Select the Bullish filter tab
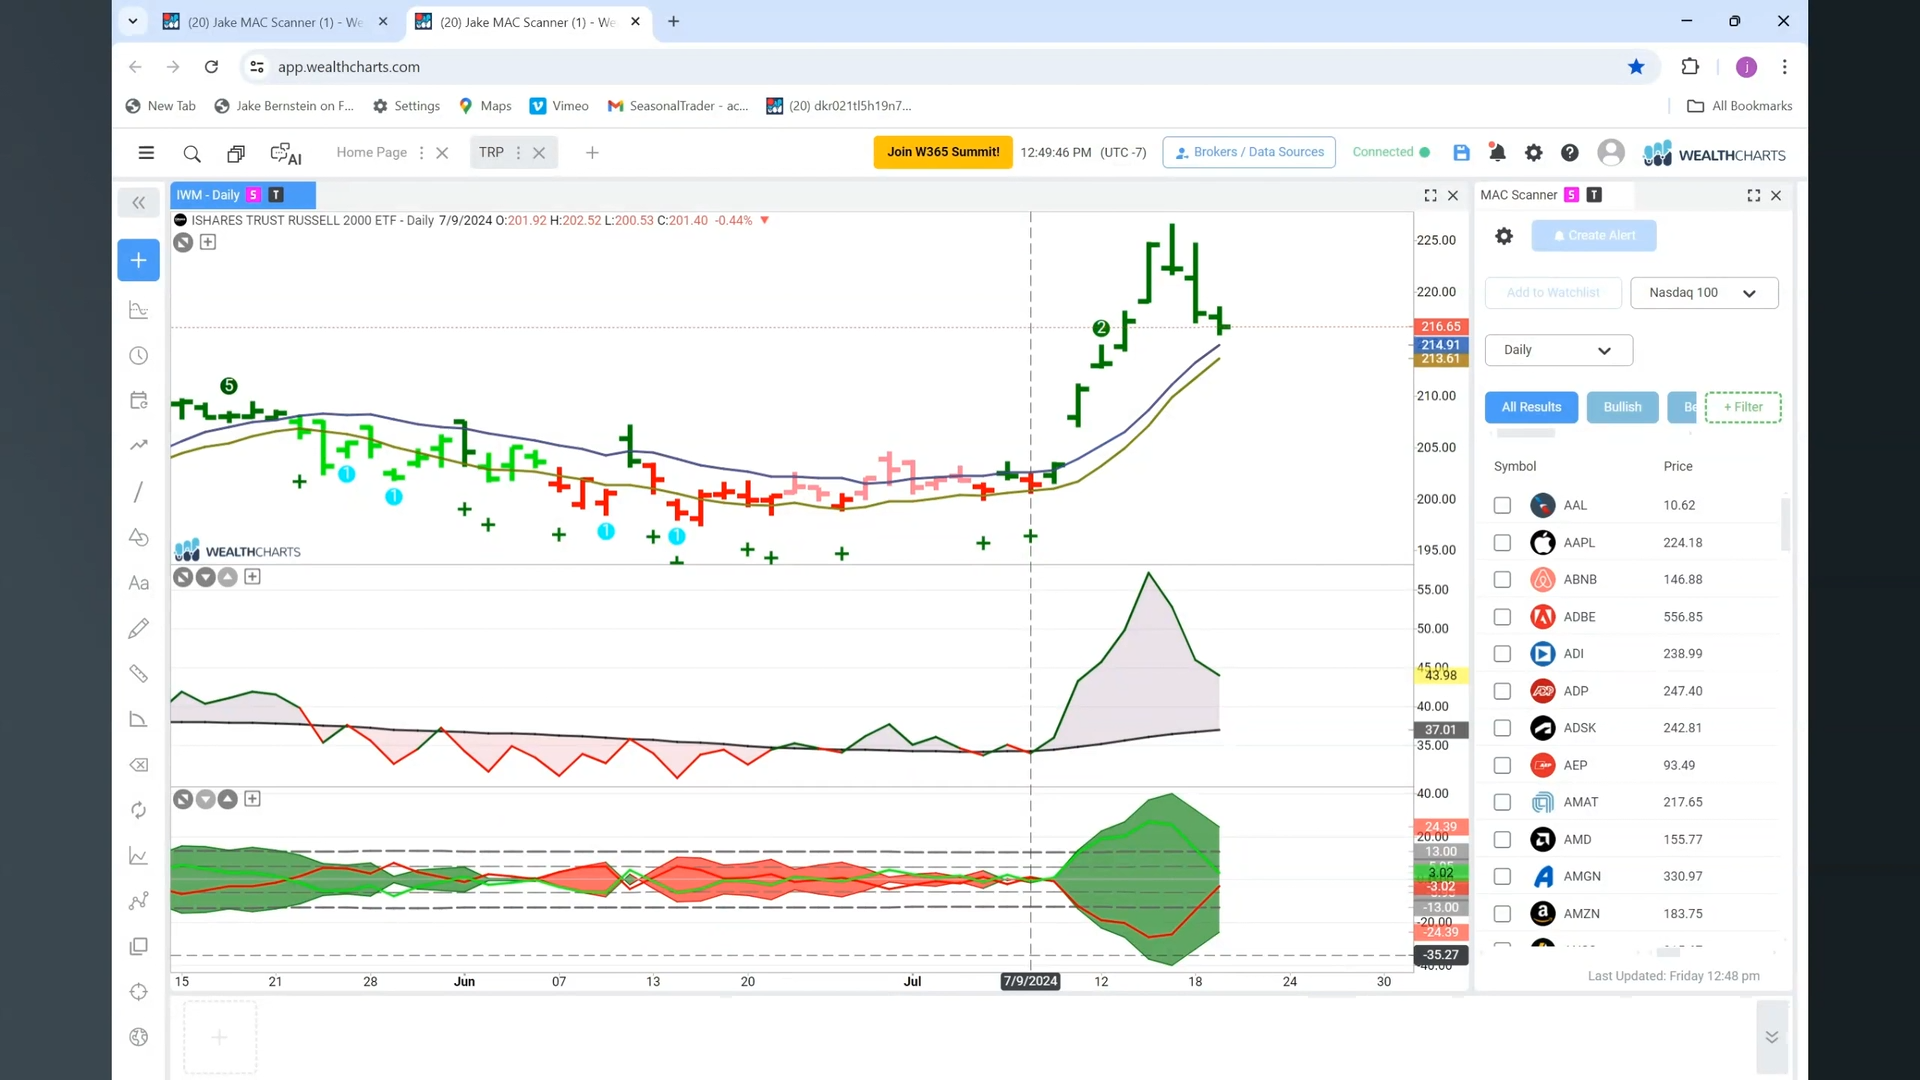The width and height of the screenshot is (1920, 1080). point(1622,407)
